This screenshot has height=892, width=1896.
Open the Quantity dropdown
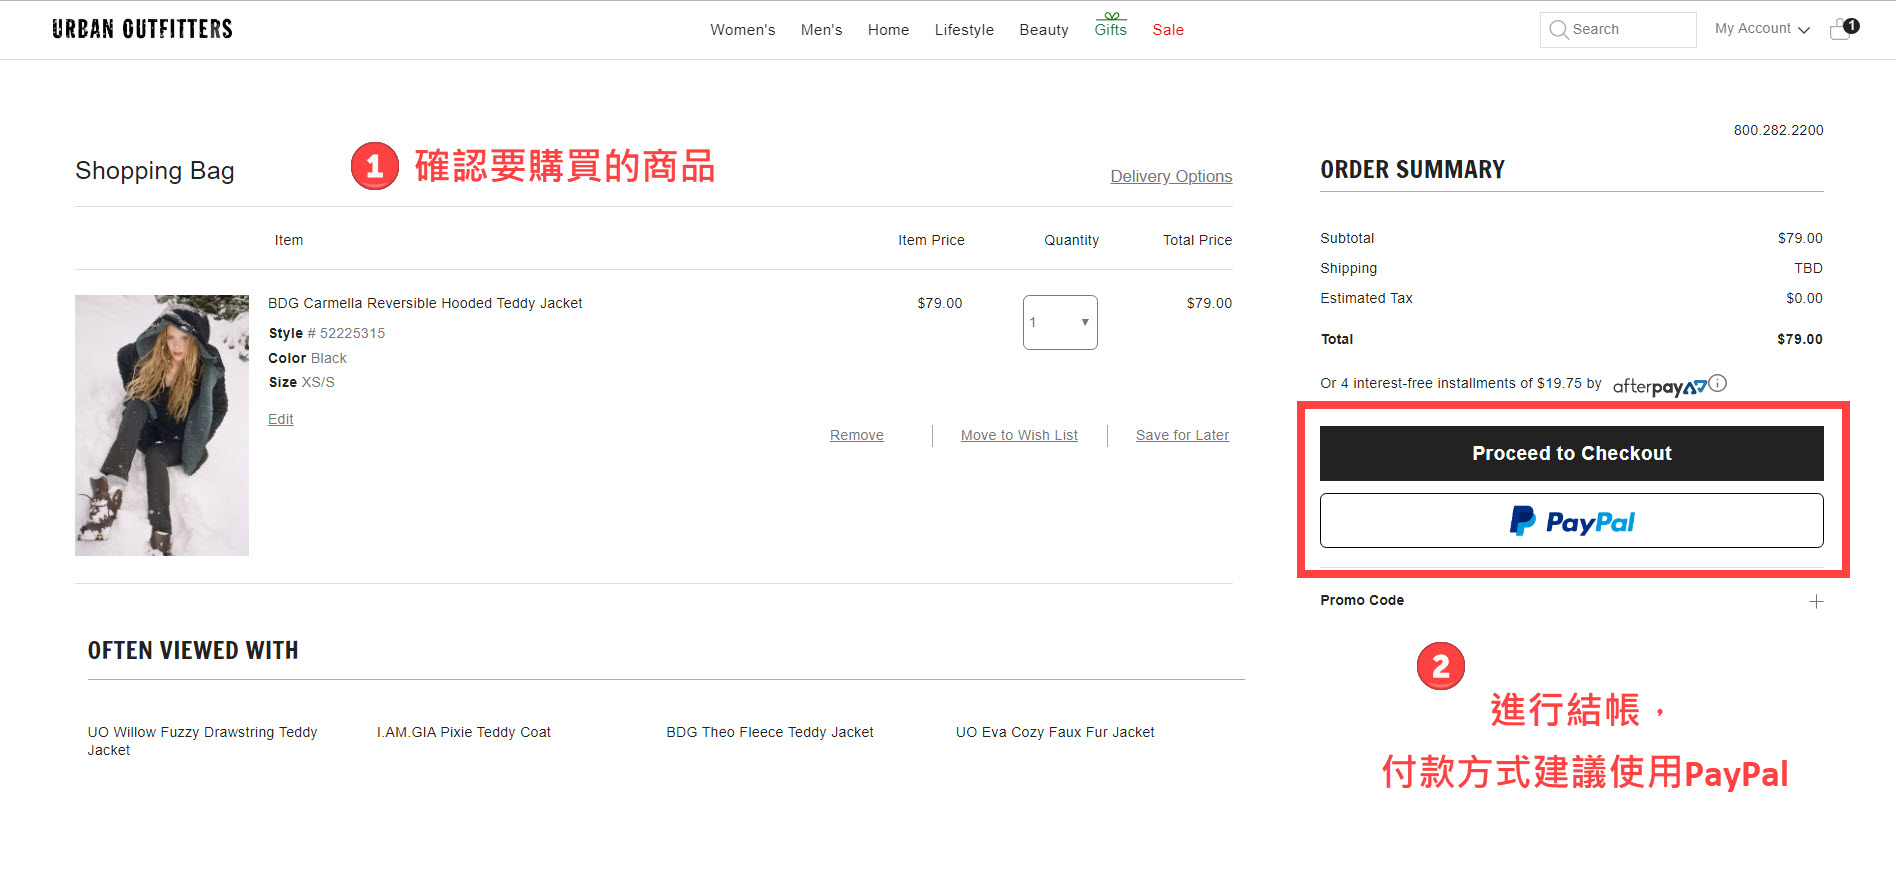pos(1060,322)
